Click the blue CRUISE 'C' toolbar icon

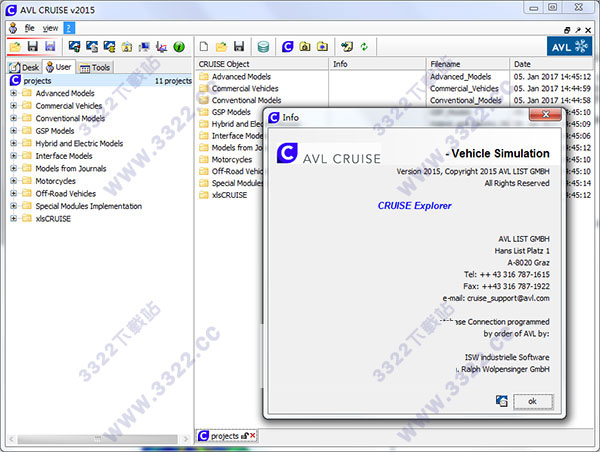click(x=288, y=47)
